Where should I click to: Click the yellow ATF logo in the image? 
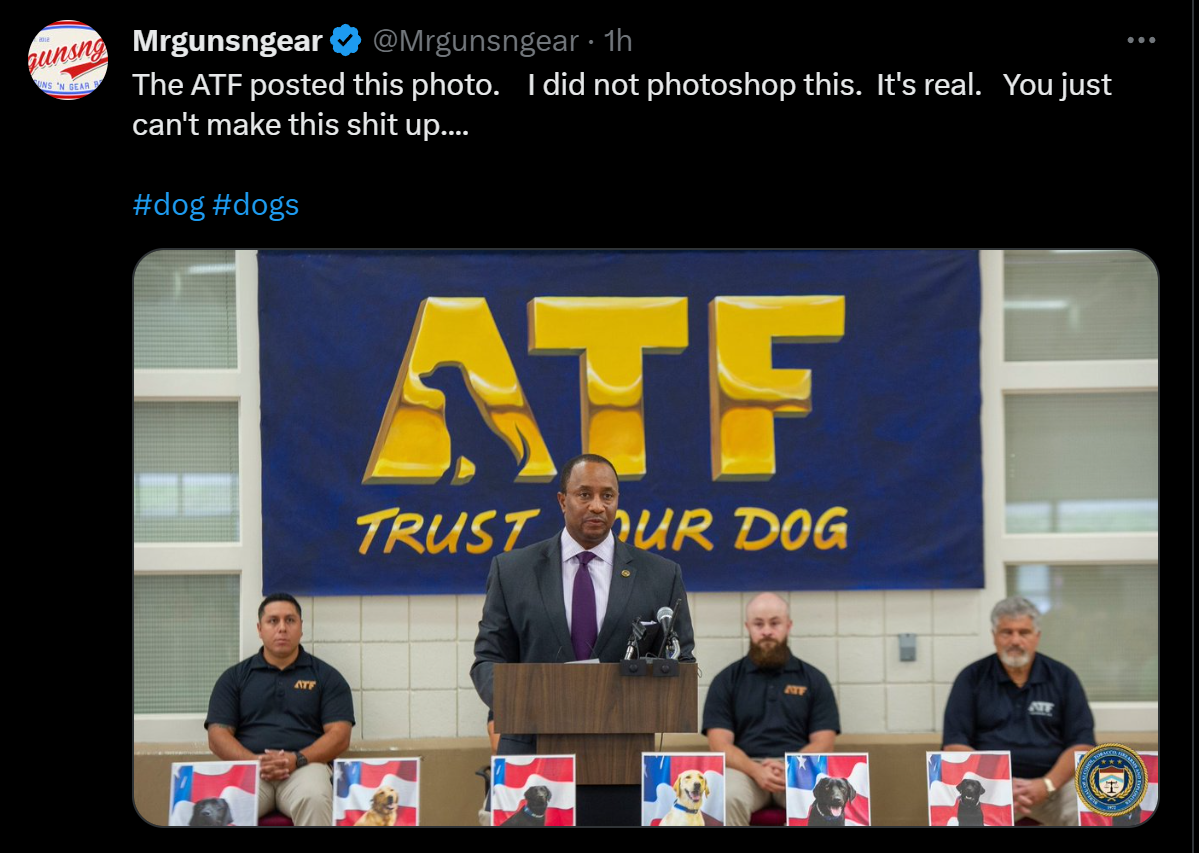(604, 389)
